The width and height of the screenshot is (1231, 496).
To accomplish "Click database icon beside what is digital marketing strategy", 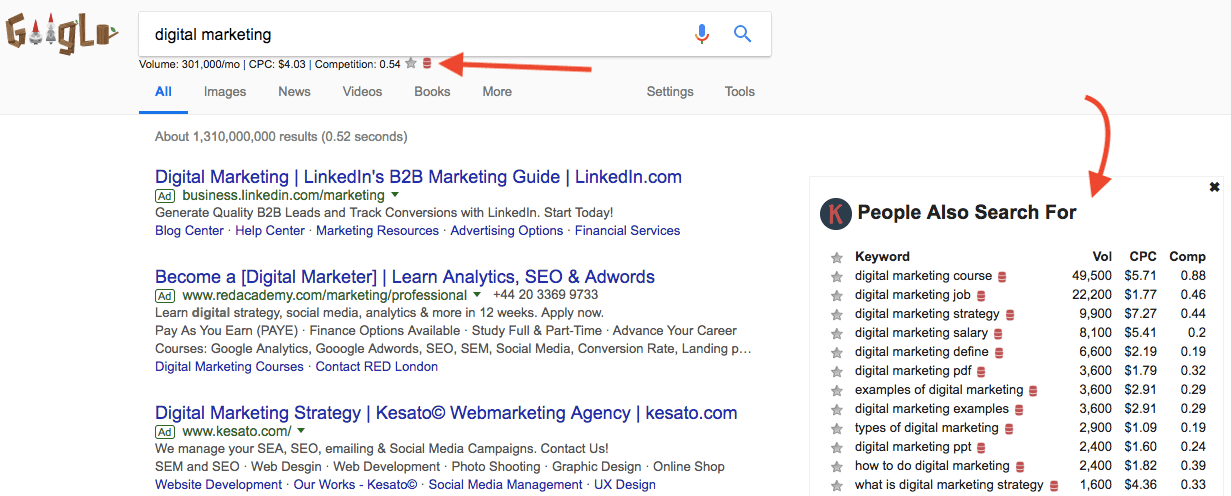I will pos(1054,485).
